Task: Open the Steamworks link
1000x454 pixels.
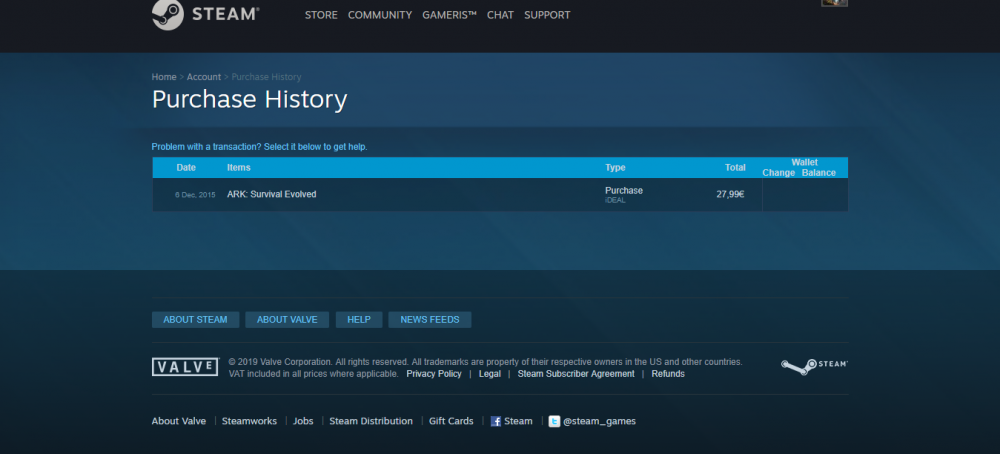Action: (x=249, y=421)
